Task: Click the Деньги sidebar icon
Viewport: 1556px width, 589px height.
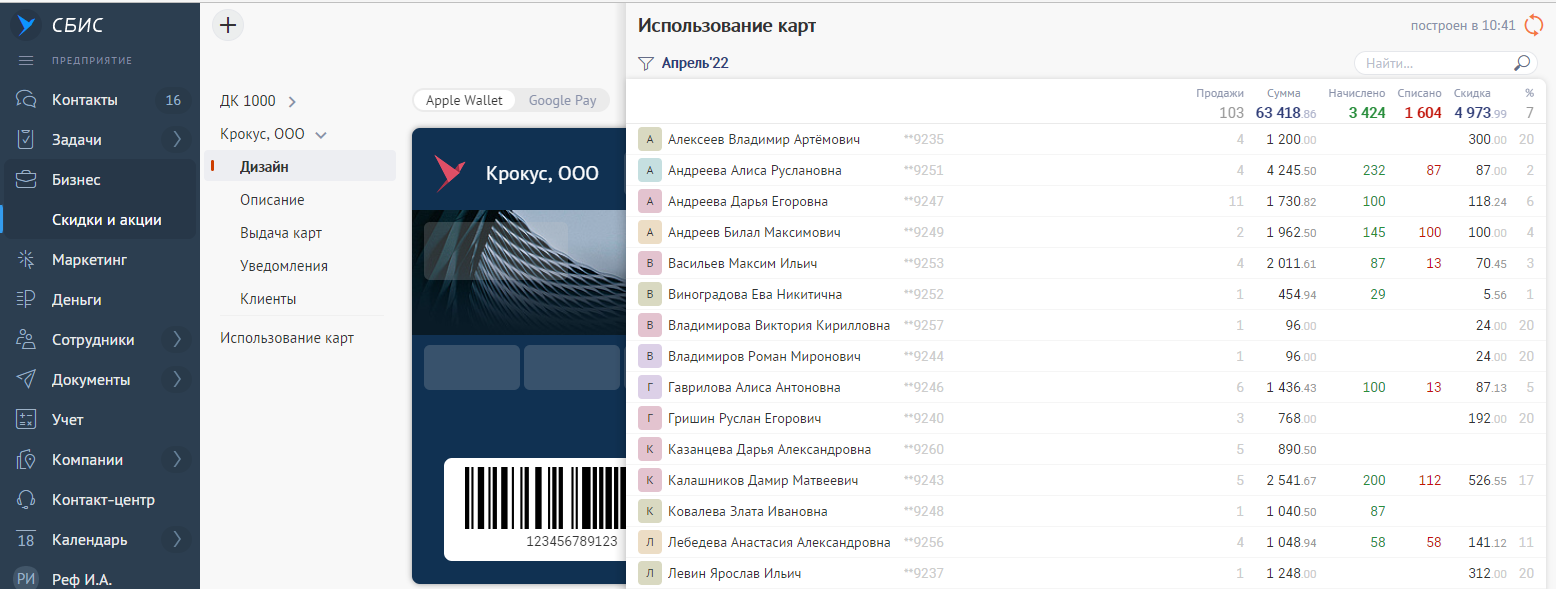Action: coord(26,300)
